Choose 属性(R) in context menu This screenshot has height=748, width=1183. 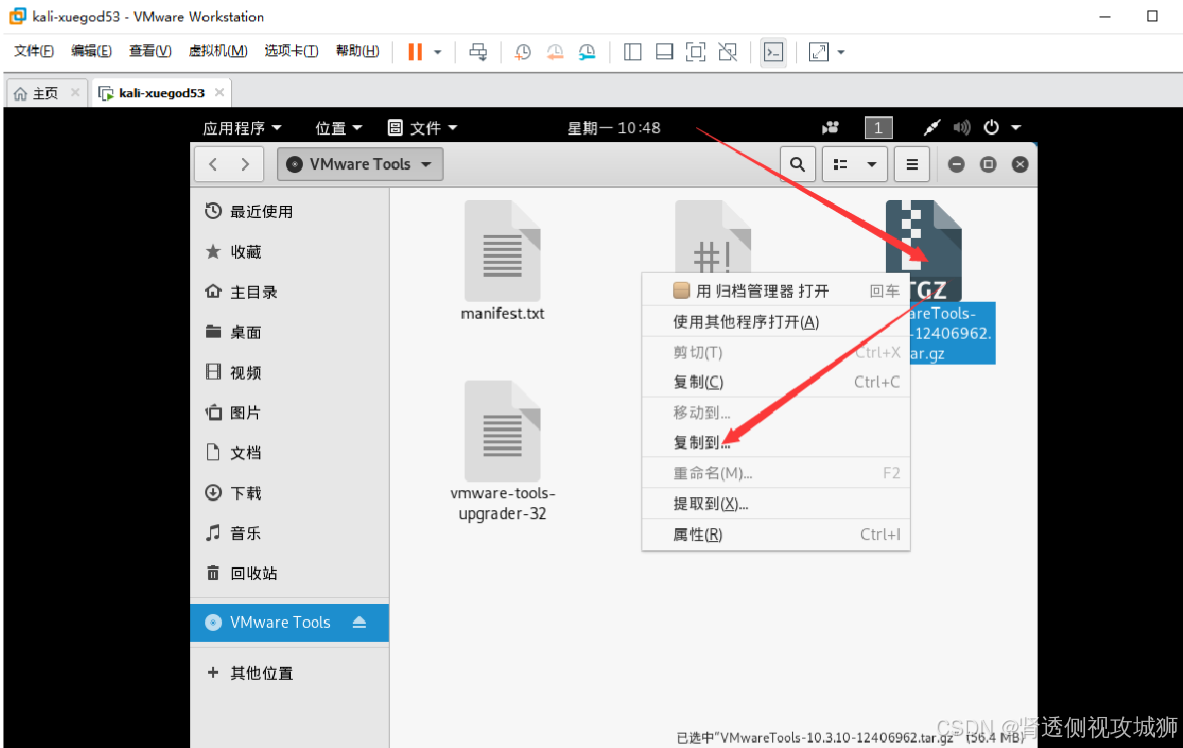point(776,534)
